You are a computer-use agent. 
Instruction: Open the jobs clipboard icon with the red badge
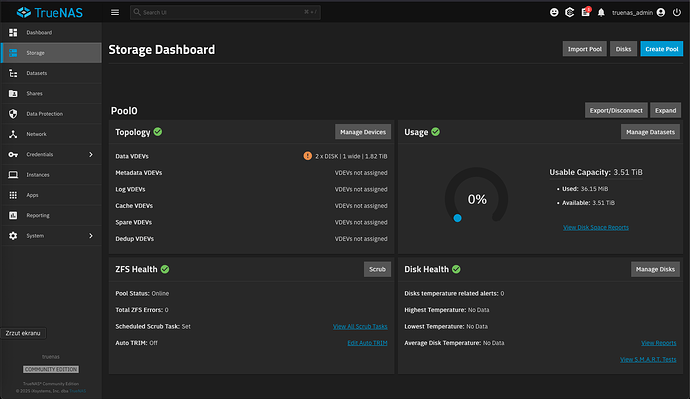coord(586,12)
